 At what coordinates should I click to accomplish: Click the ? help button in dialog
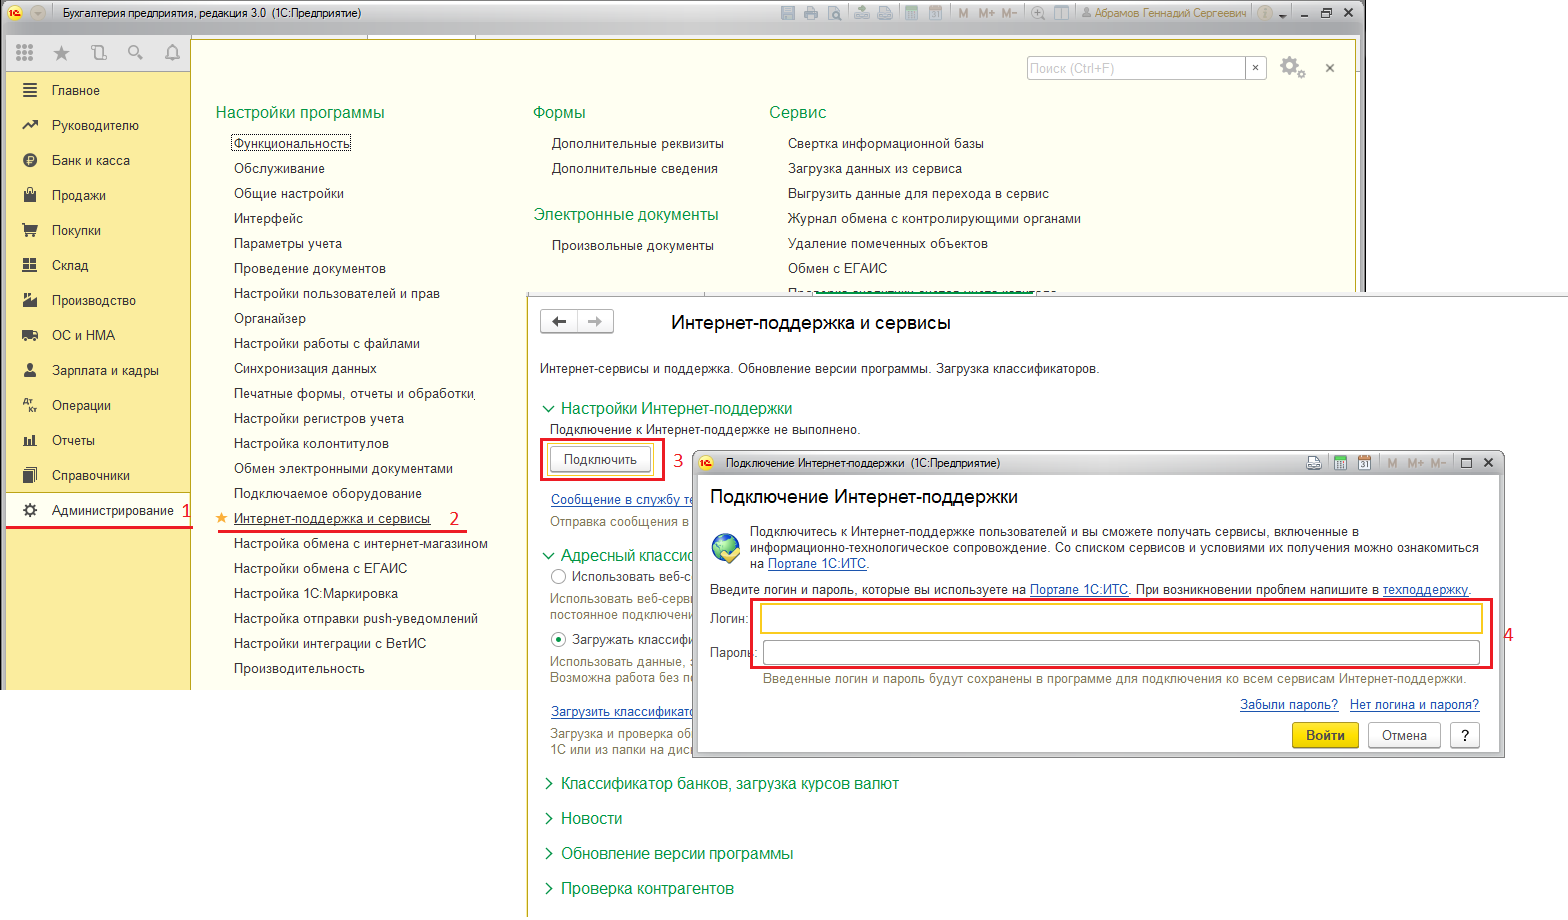pos(1465,735)
